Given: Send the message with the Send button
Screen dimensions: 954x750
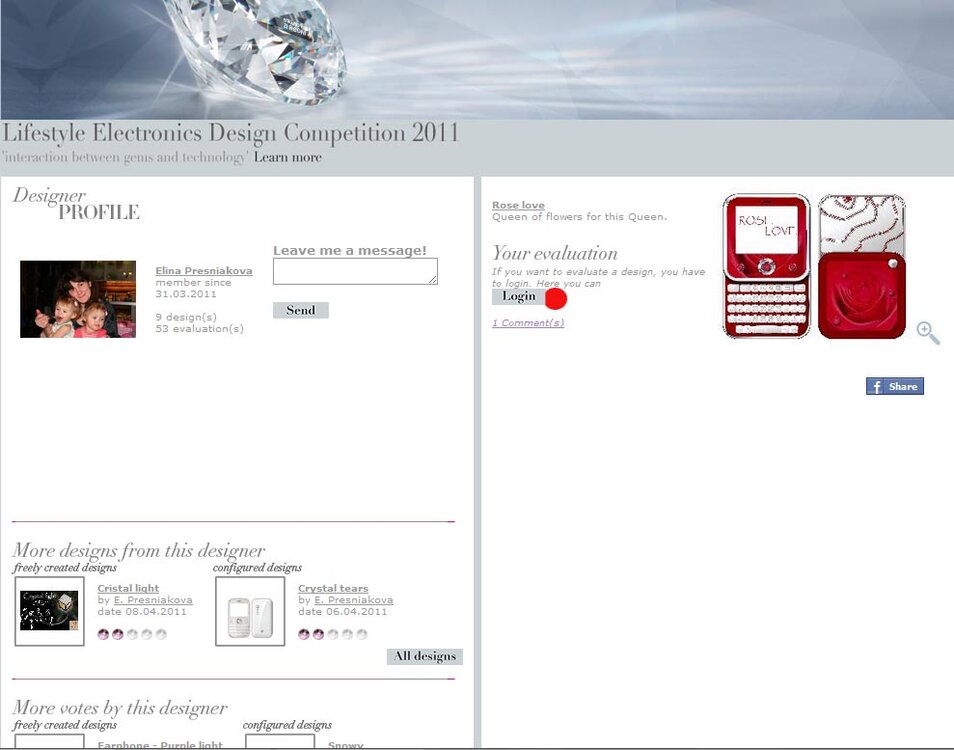Looking at the screenshot, I should coord(301,310).
